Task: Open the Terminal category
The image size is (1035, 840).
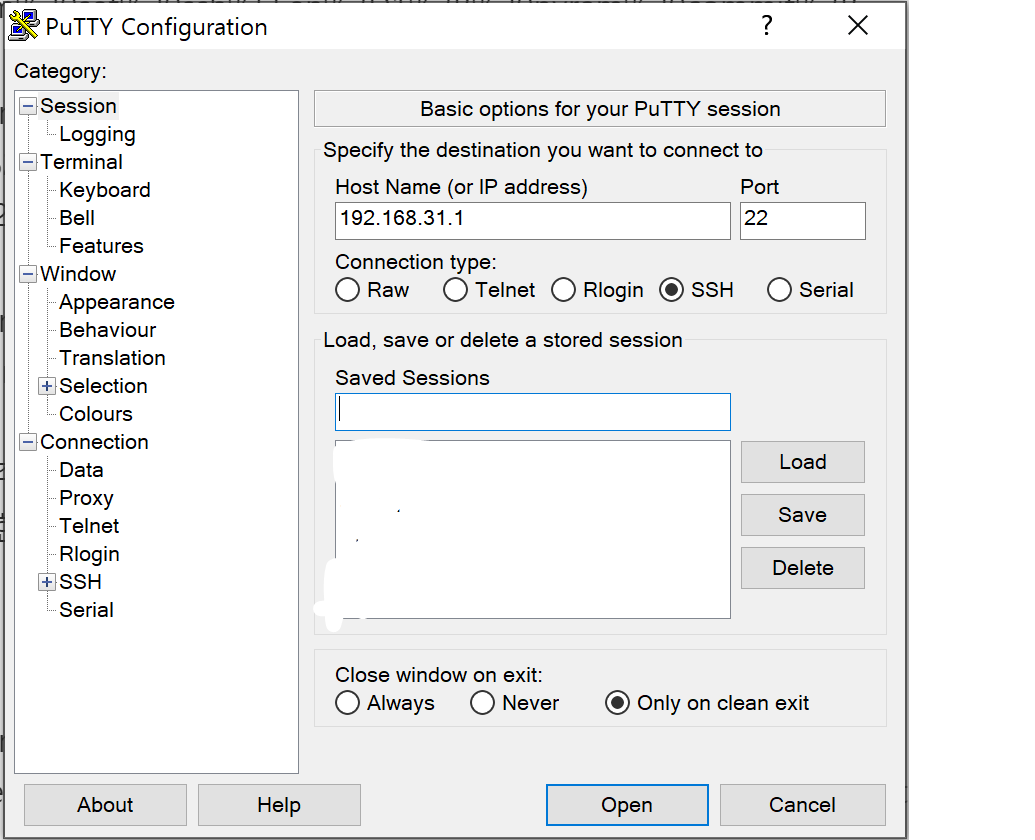Action: pyautogui.click(x=81, y=162)
